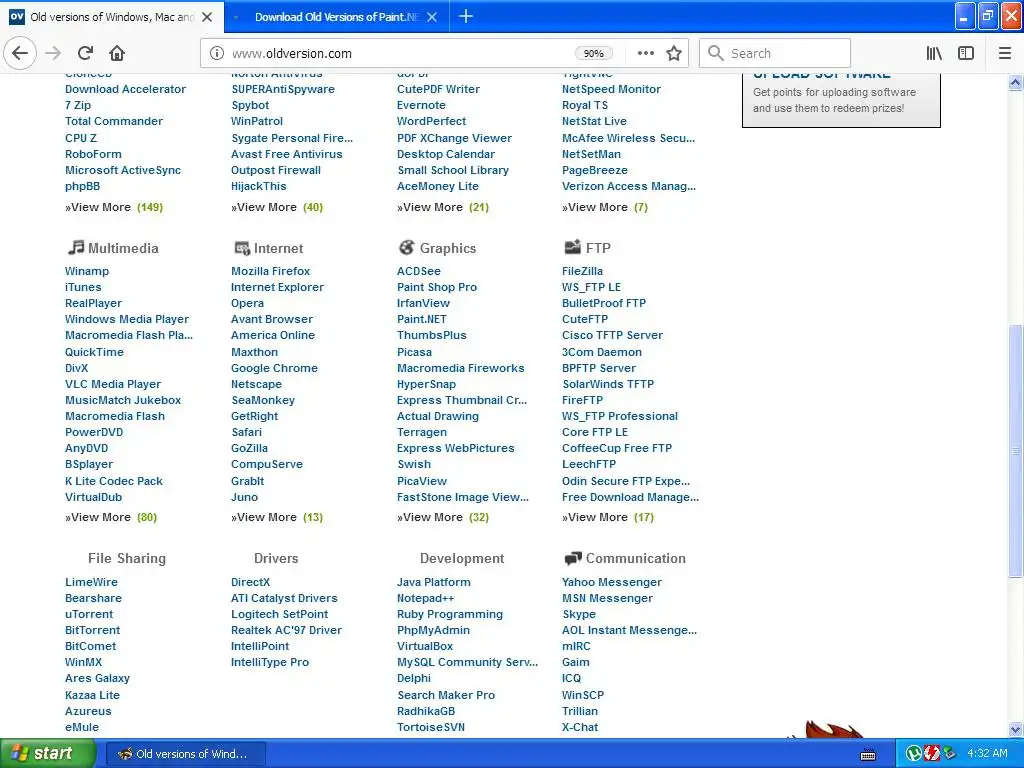Expand View More (21) list
This screenshot has height=768, width=1024.
(x=443, y=207)
